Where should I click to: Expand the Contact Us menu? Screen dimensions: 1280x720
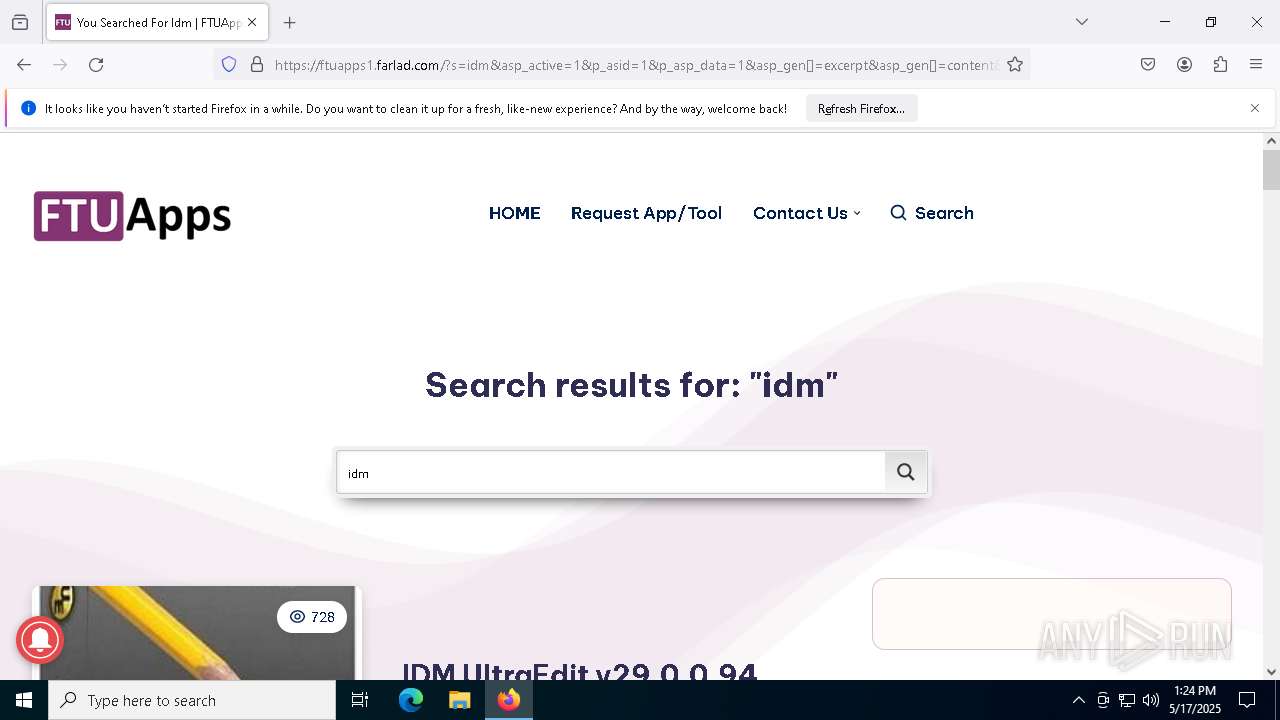(806, 213)
